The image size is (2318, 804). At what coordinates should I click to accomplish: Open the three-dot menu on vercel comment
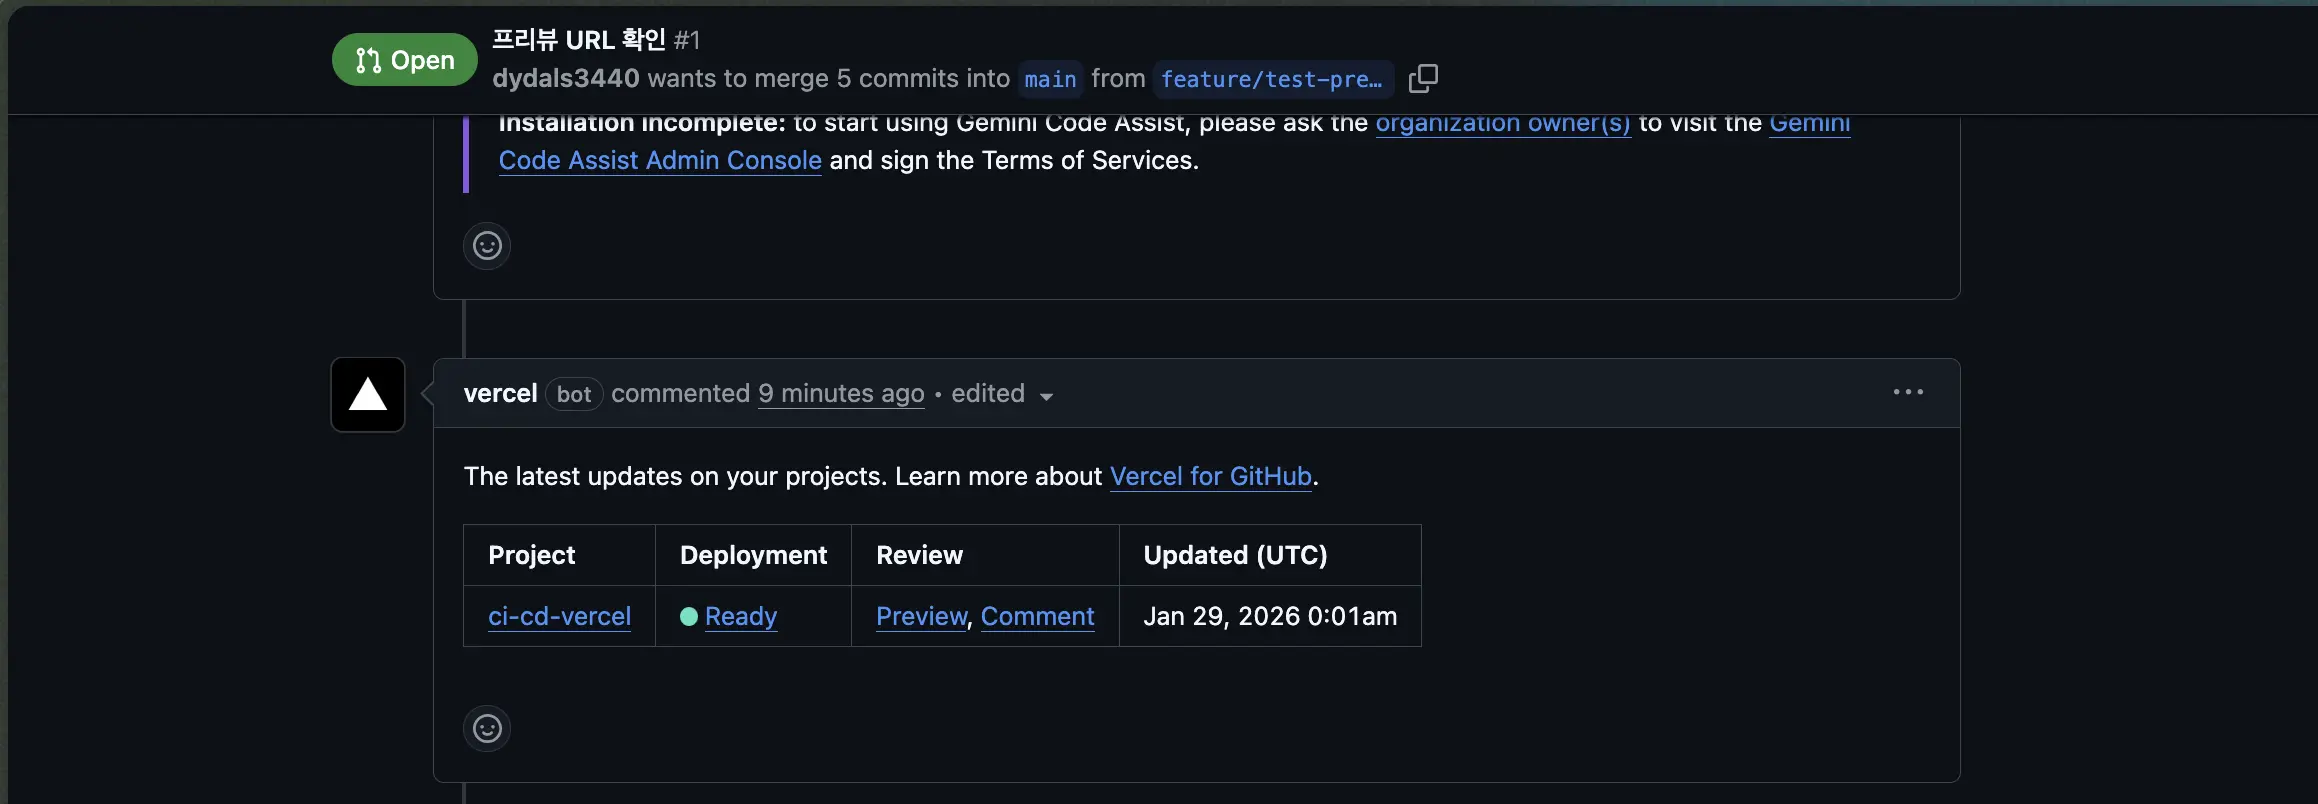pos(1907,393)
